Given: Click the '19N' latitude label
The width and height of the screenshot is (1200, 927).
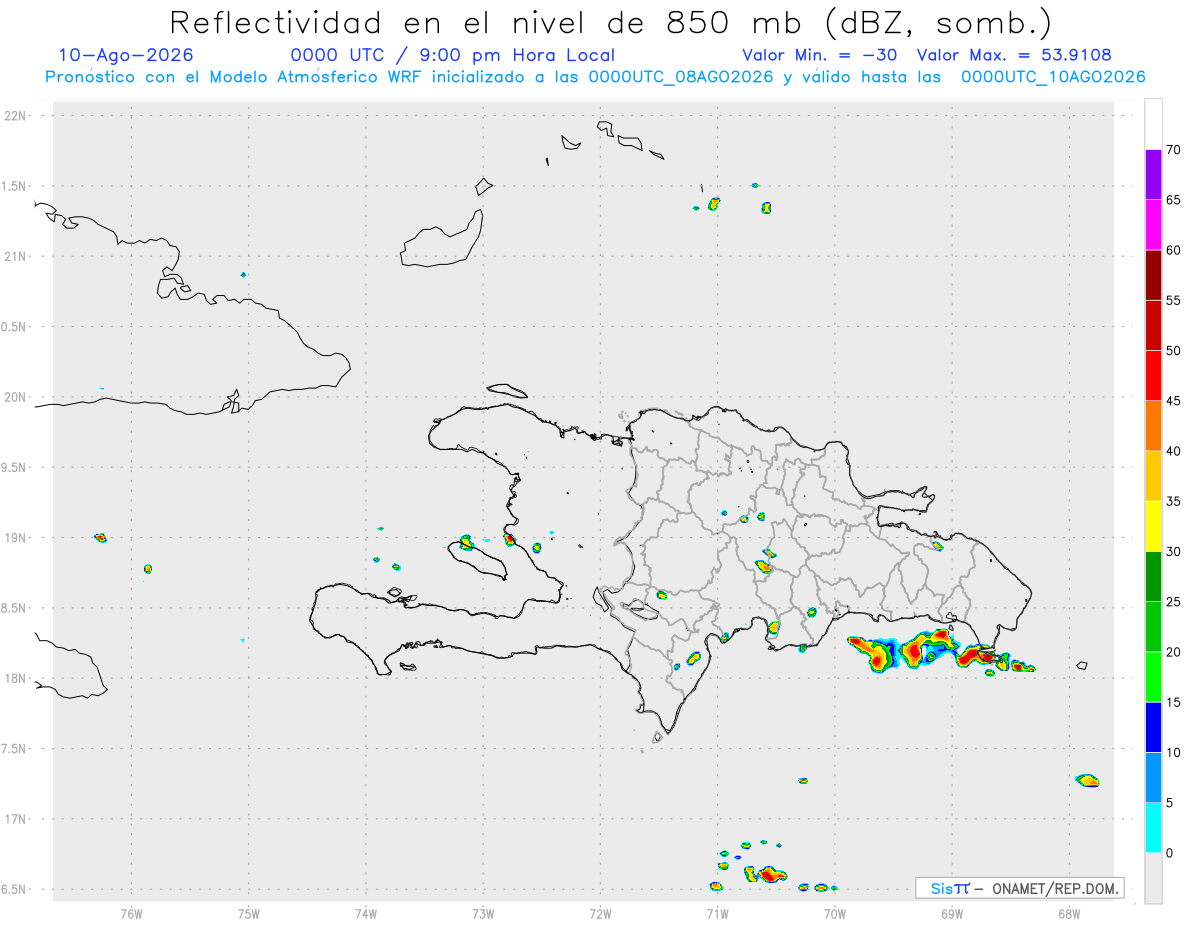Looking at the screenshot, I should click(x=17, y=537).
